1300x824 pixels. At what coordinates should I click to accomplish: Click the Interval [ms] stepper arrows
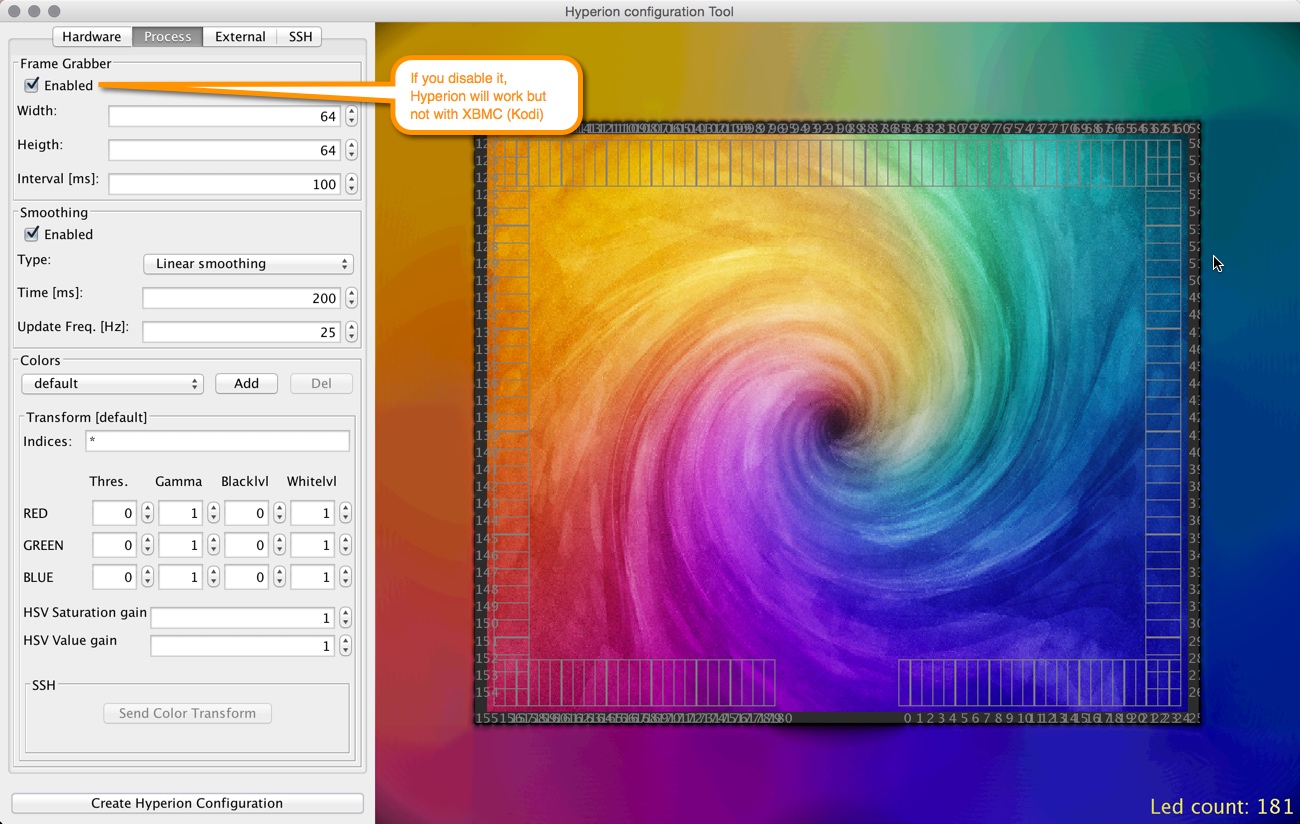(351, 185)
